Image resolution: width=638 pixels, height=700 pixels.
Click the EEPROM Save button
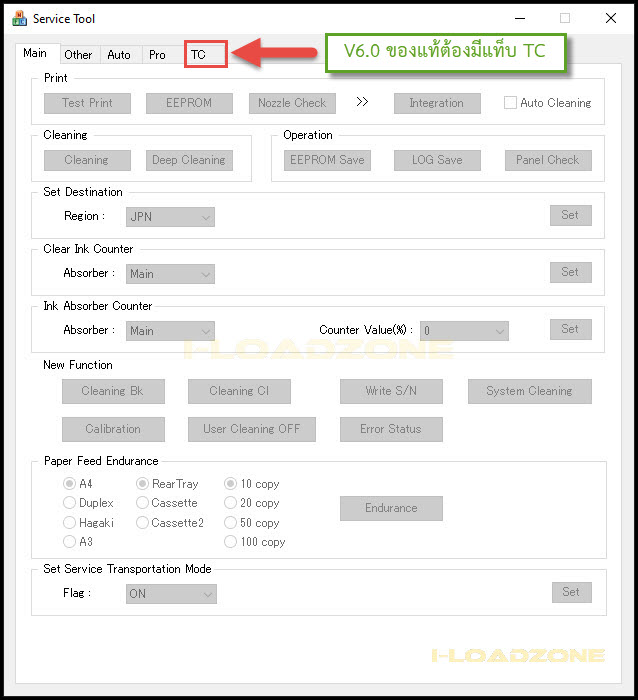click(327, 160)
